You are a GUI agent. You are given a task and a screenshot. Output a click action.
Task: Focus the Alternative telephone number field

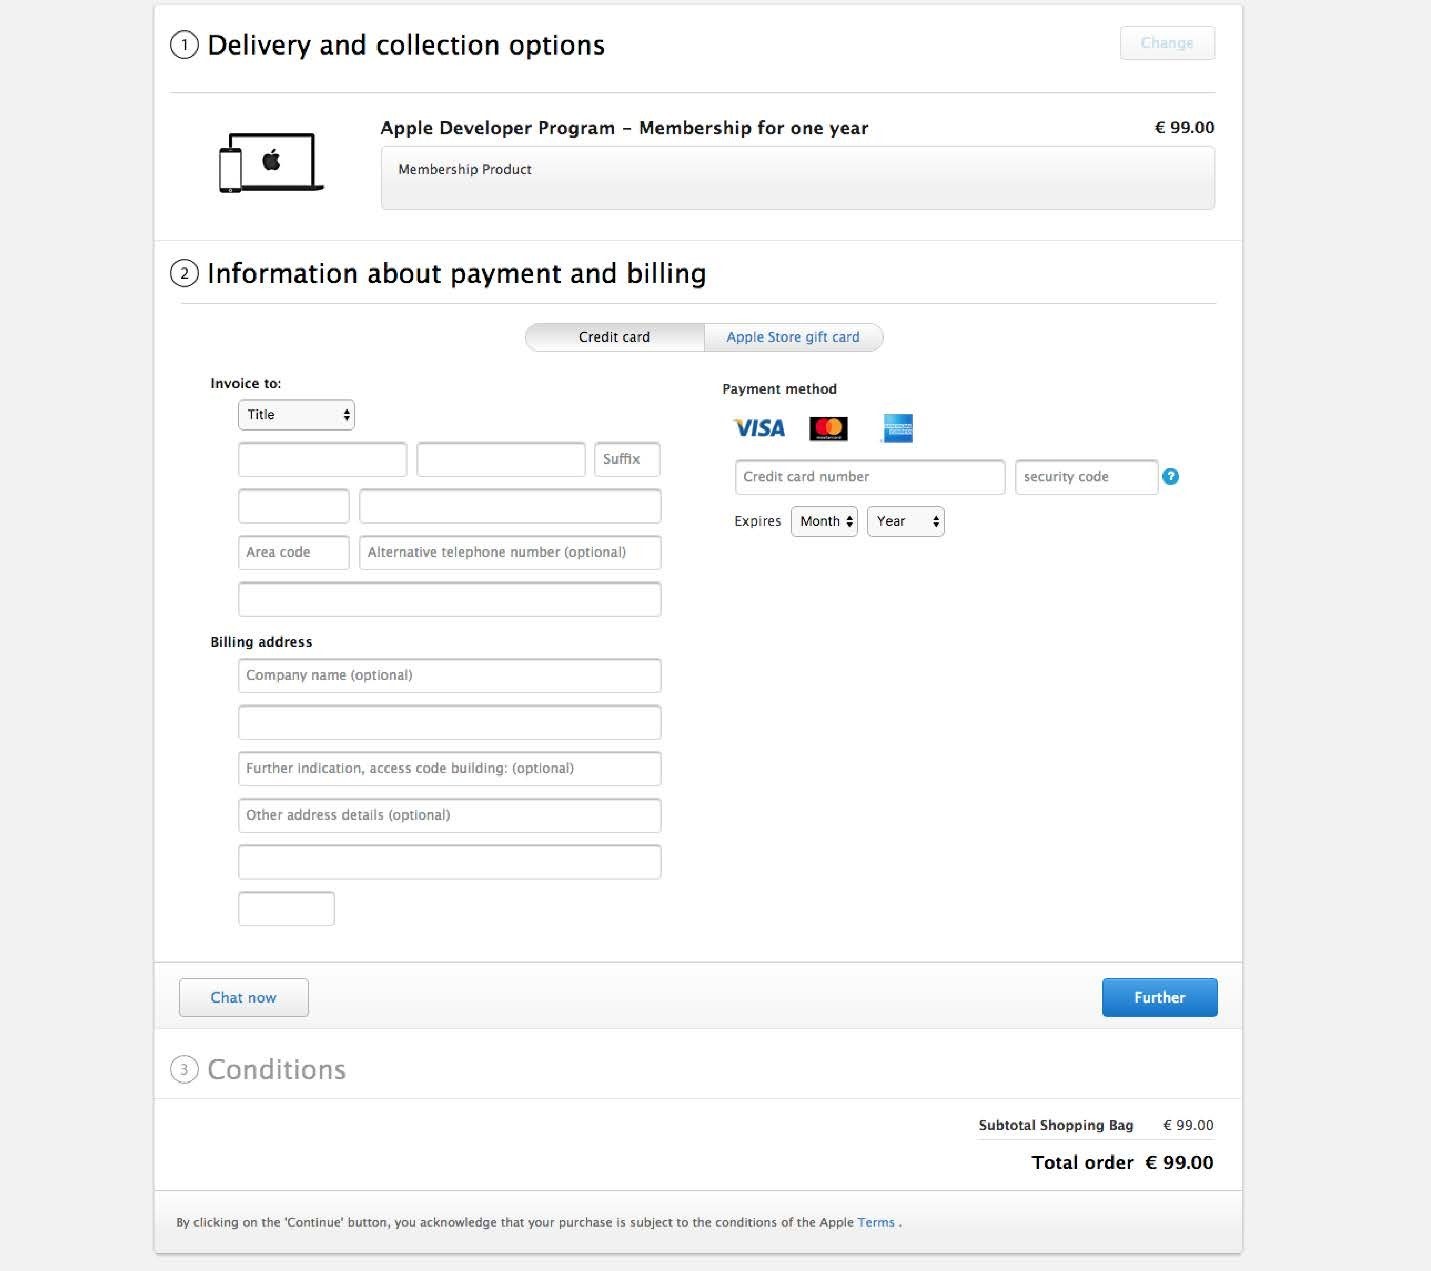[x=510, y=552]
